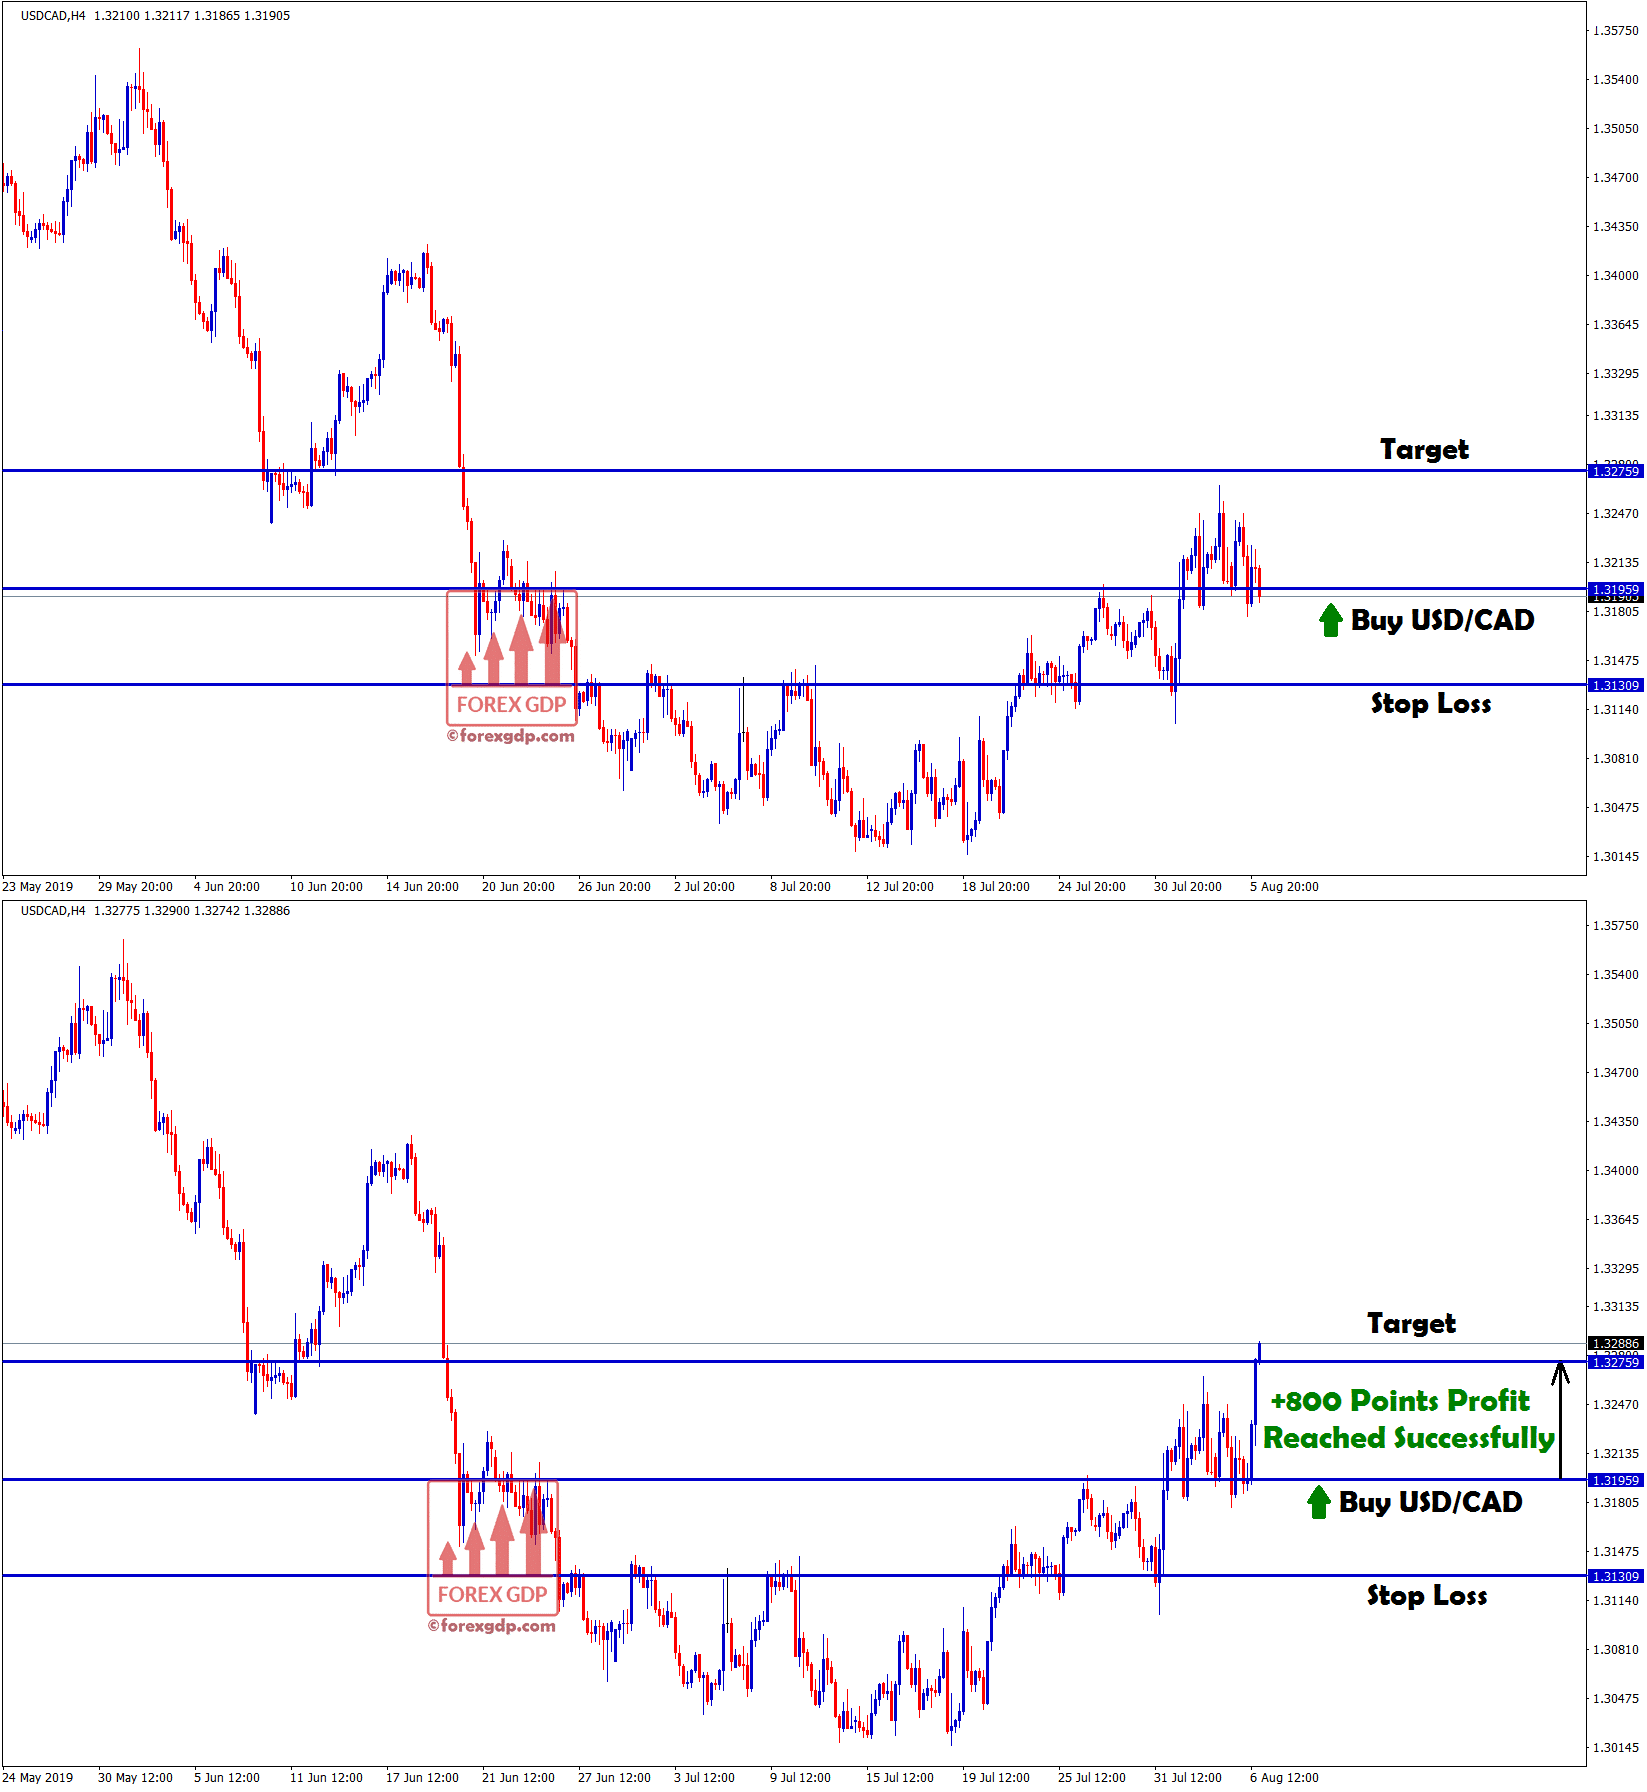This screenshot has height=1792, width=1647.
Task: Select the 1.31309 stop price tag in upper chart
Action: [1615, 685]
